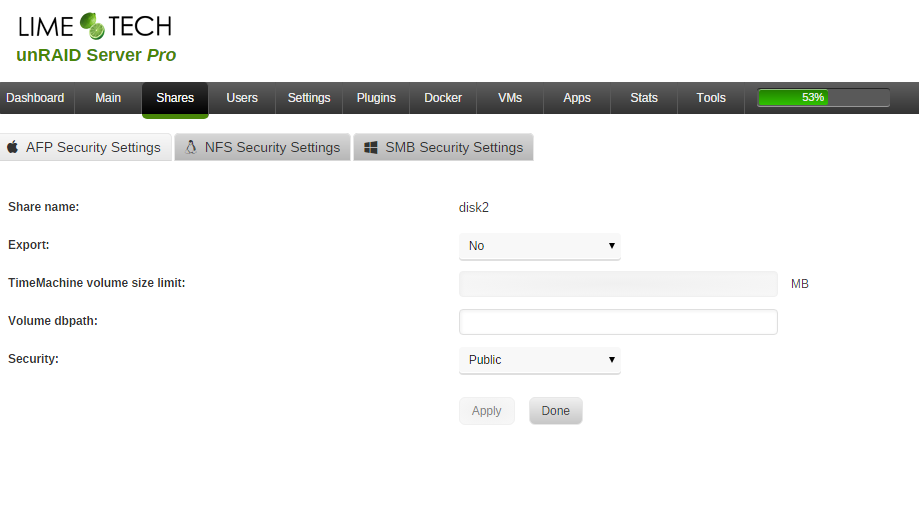This screenshot has width=919, height=515.
Task: Switch to SMB Security Settings tab
Action: coord(443,147)
